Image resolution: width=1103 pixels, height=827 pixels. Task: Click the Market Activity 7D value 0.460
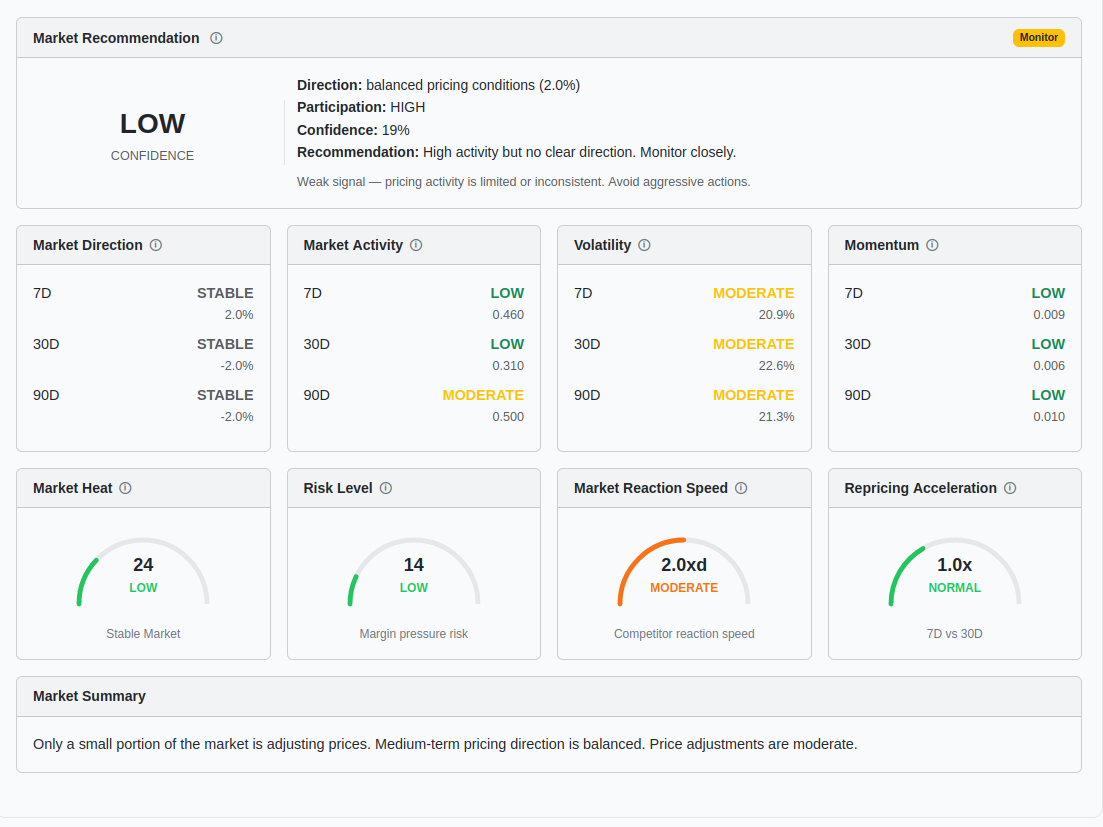coord(508,315)
